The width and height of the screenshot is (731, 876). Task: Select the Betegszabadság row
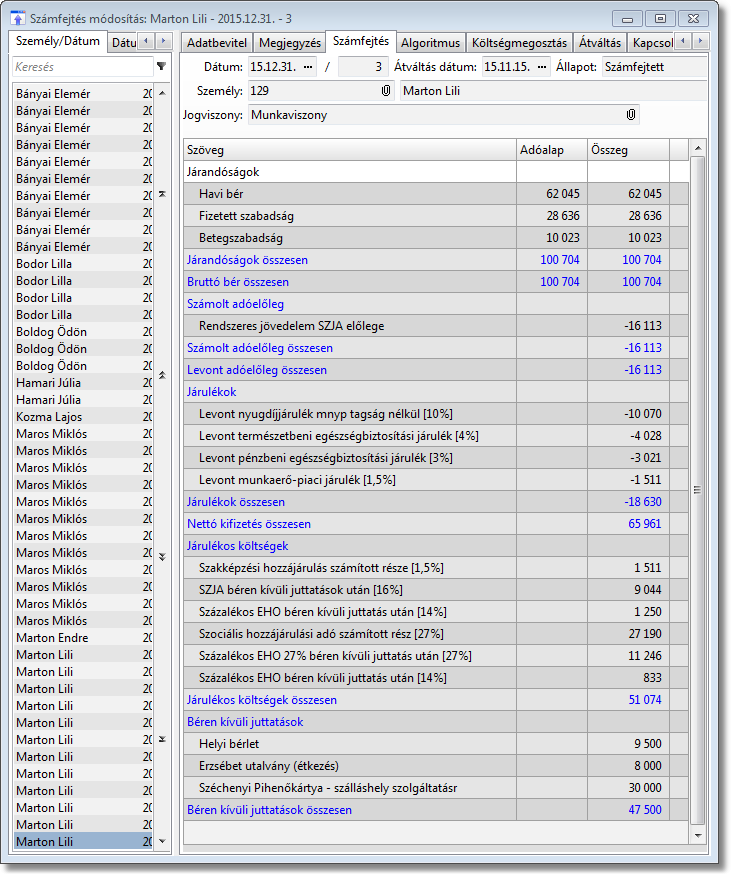[x=436, y=238]
